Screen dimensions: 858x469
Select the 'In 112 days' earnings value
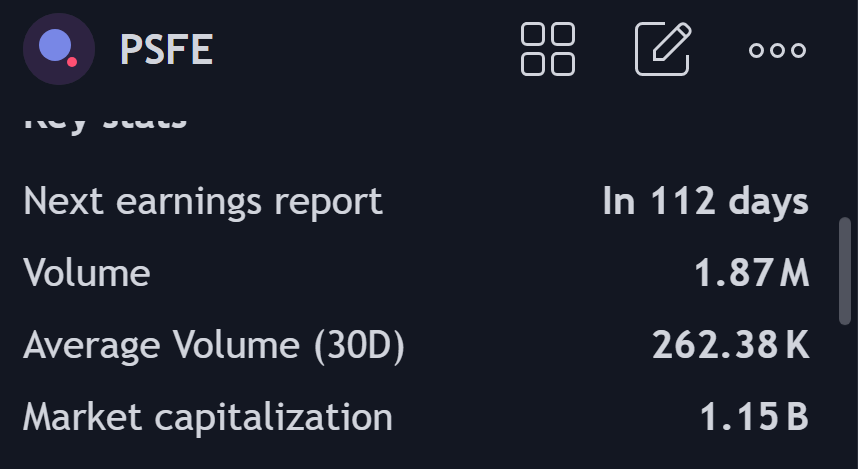coord(705,201)
